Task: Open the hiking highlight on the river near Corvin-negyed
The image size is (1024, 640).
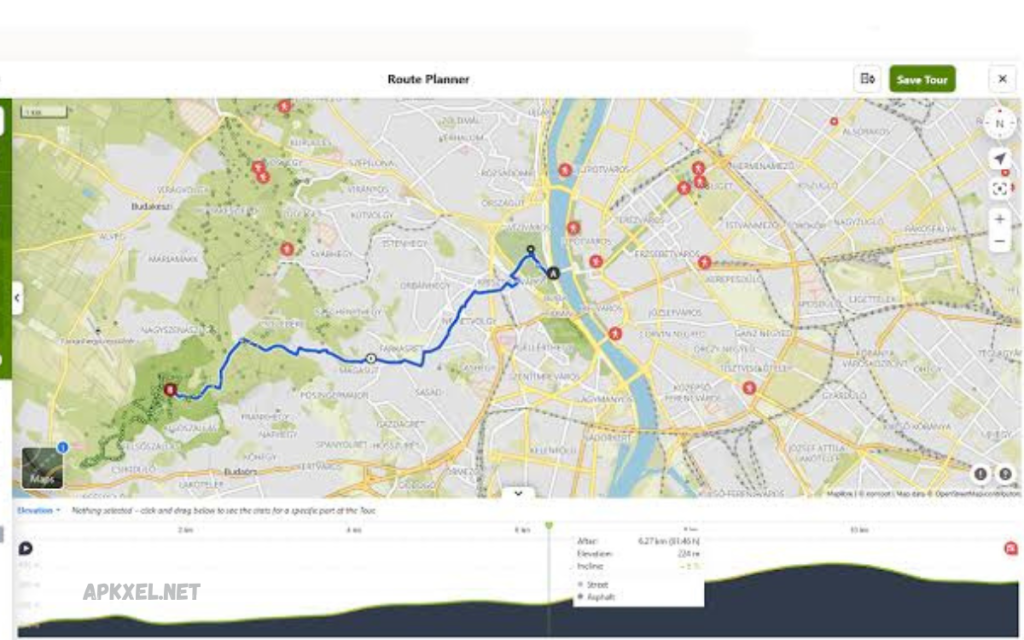Action: [615, 334]
